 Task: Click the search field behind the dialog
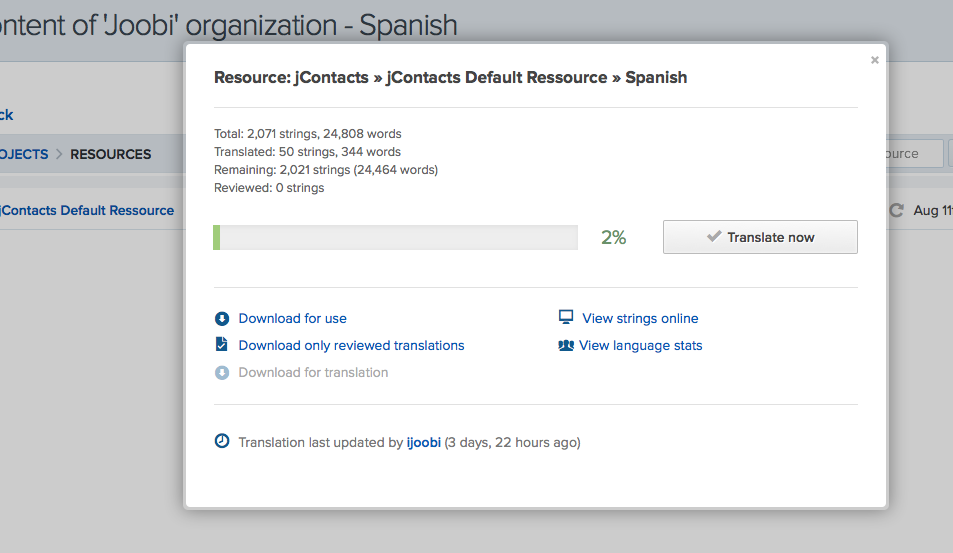point(915,154)
